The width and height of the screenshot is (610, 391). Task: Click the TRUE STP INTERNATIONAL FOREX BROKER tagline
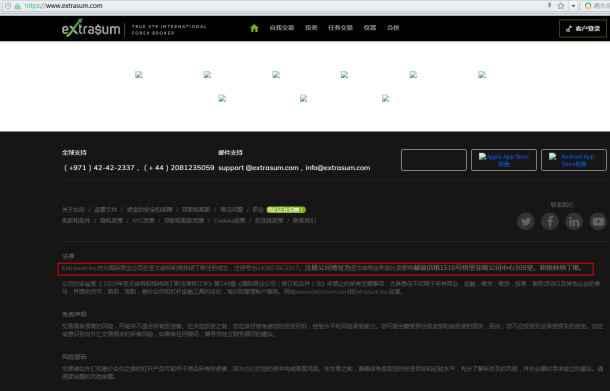(x=169, y=30)
